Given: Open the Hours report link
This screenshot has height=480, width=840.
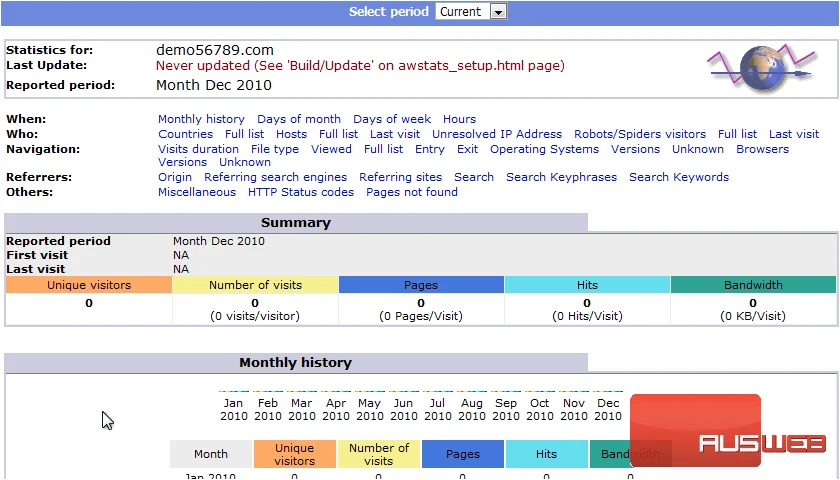Looking at the screenshot, I should [x=459, y=119].
